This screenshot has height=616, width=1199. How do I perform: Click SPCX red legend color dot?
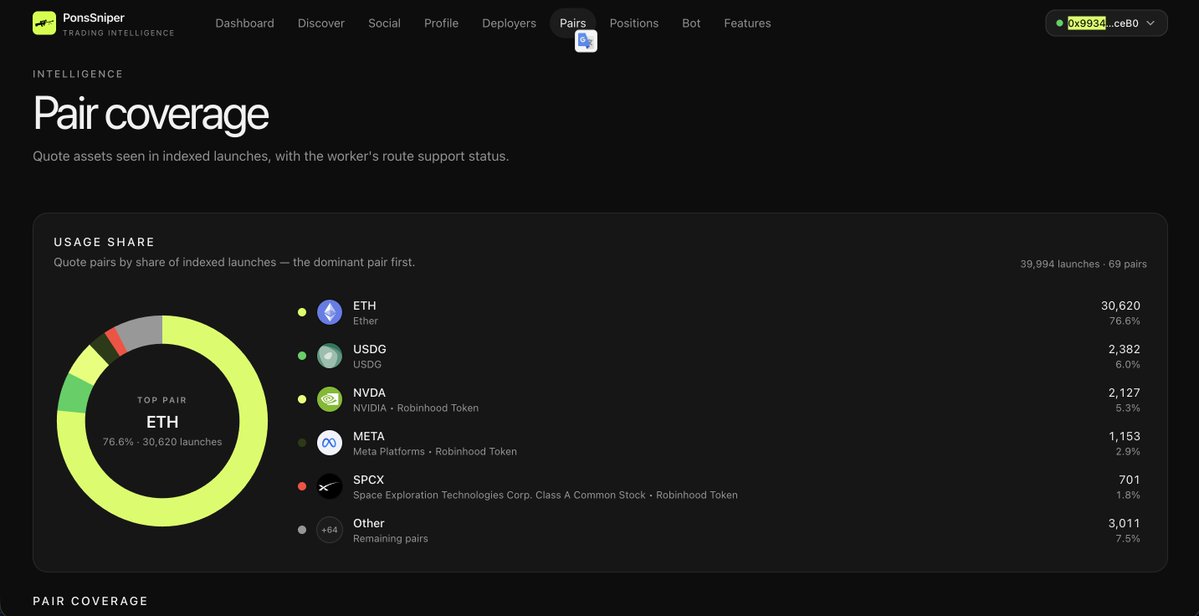point(302,486)
